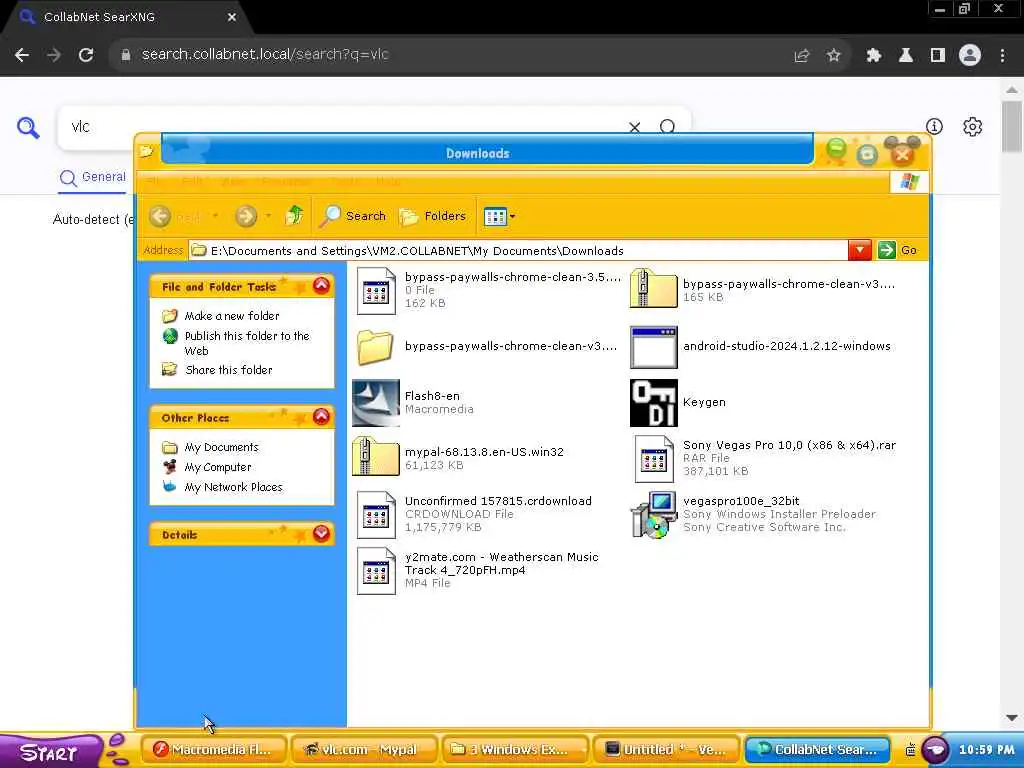Viewport: 1024px width, 768px height.
Task: Open the Explorer Search tool
Action: tap(353, 216)
